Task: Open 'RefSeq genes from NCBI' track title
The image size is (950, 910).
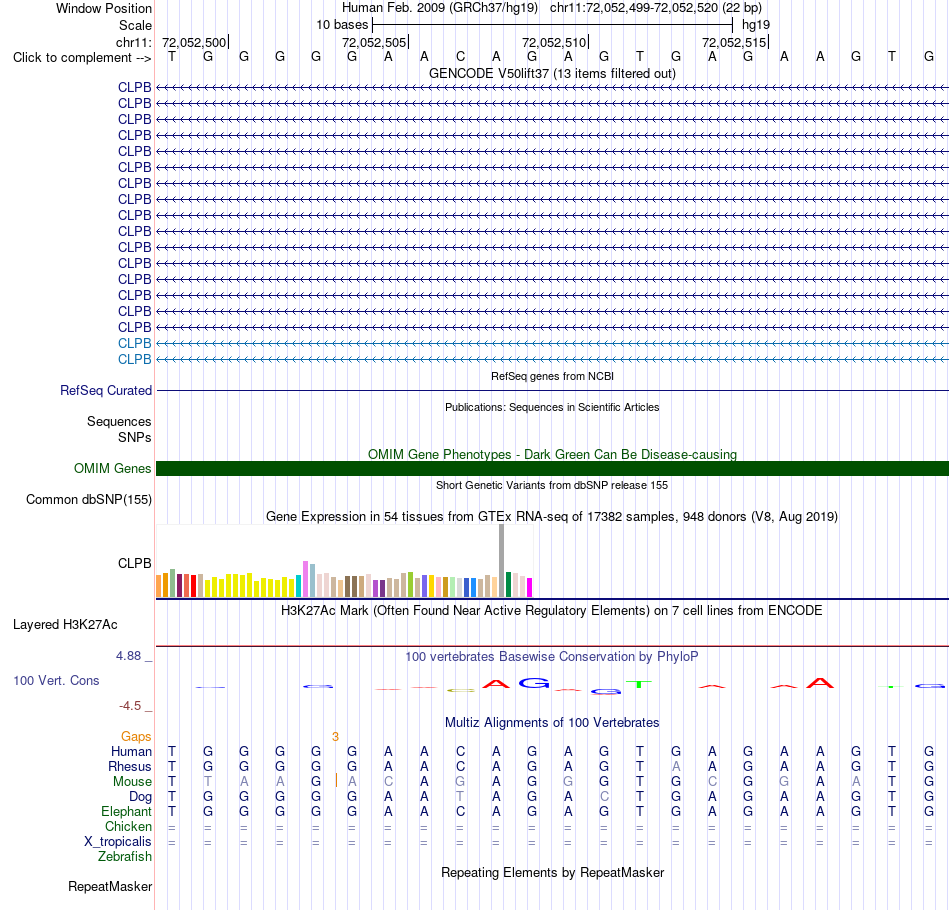Action: point(552,376)
